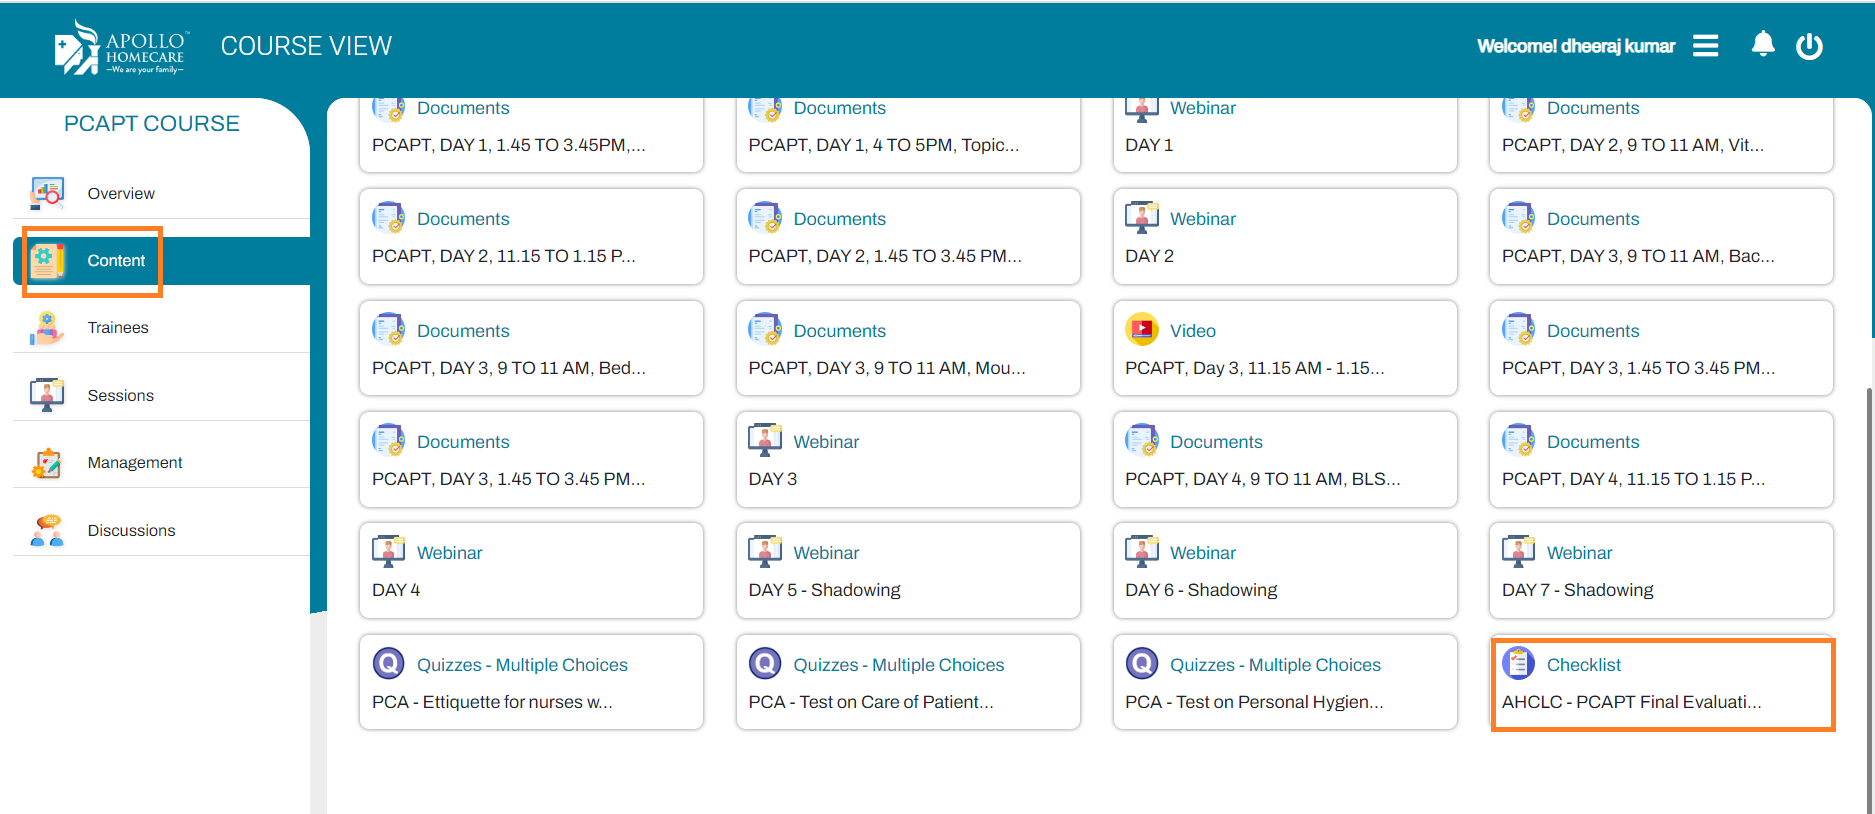Go to Discussions menu item
1875x814 pixels.
click(131, 530)
